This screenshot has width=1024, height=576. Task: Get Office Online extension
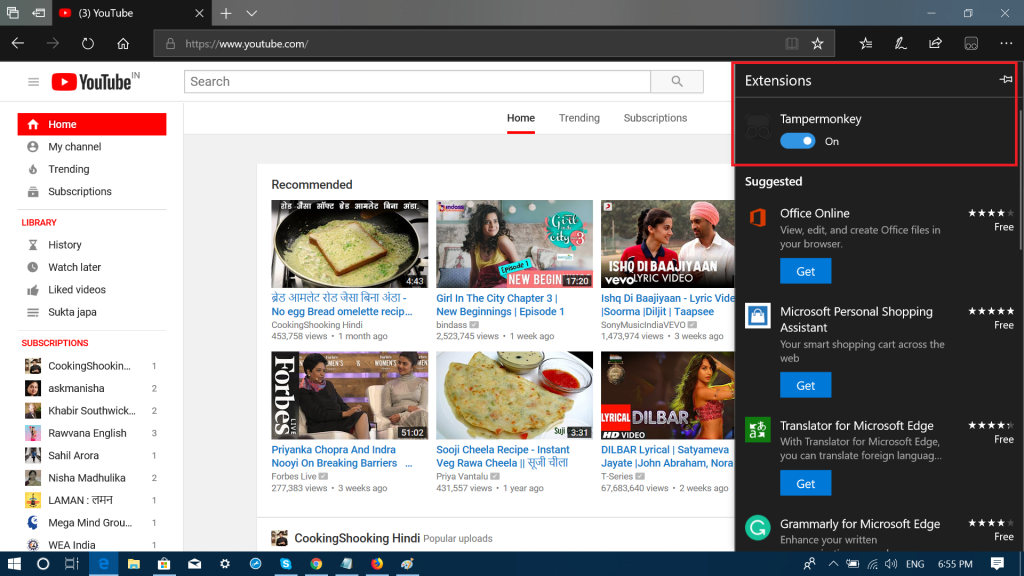[x=805, y=271]
